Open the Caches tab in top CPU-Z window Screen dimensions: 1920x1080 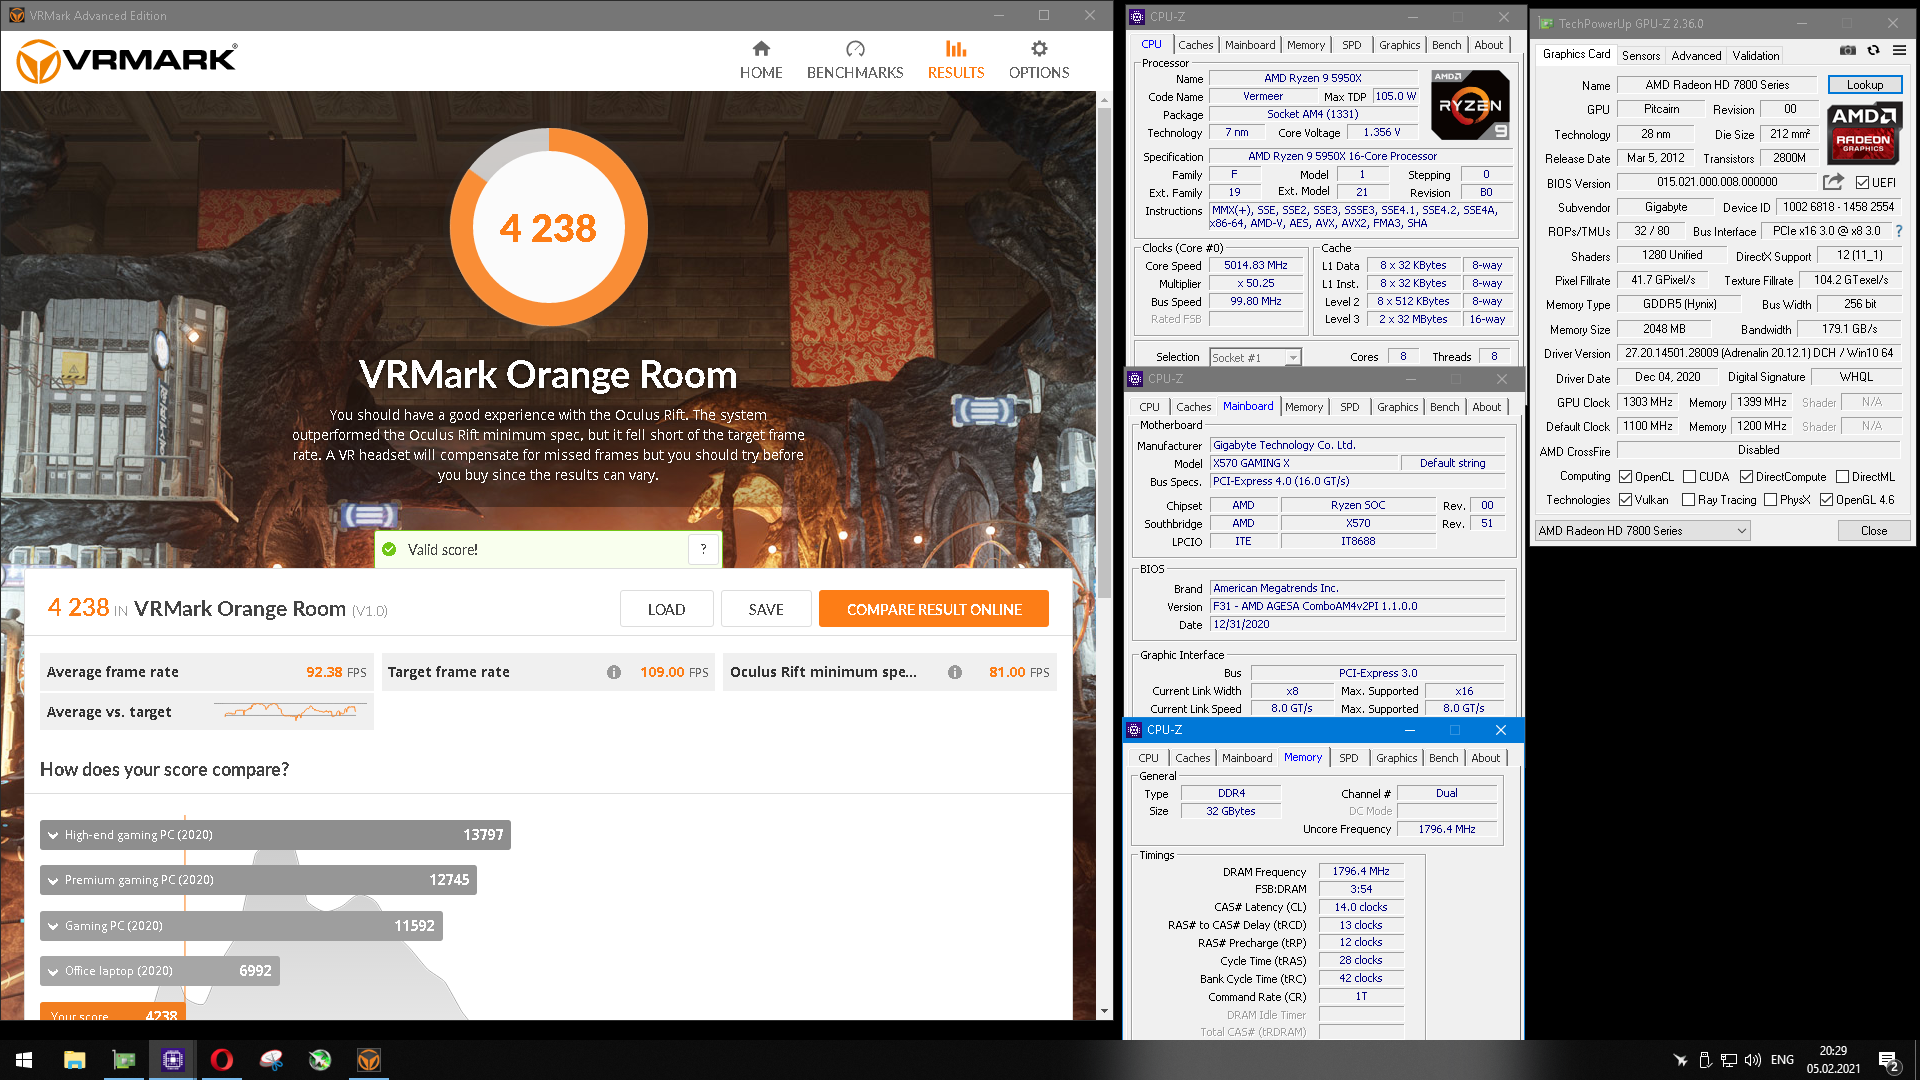coord(1195,45)
